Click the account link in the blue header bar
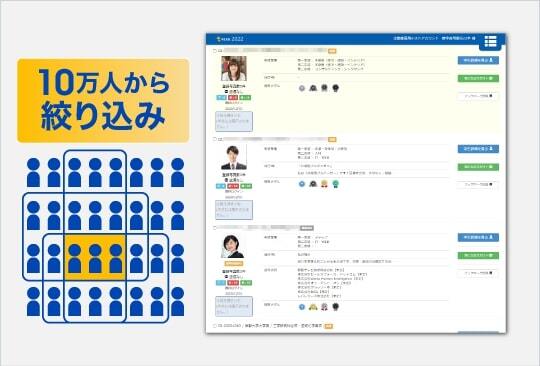The image size is (540, 366). coord(416,38)
